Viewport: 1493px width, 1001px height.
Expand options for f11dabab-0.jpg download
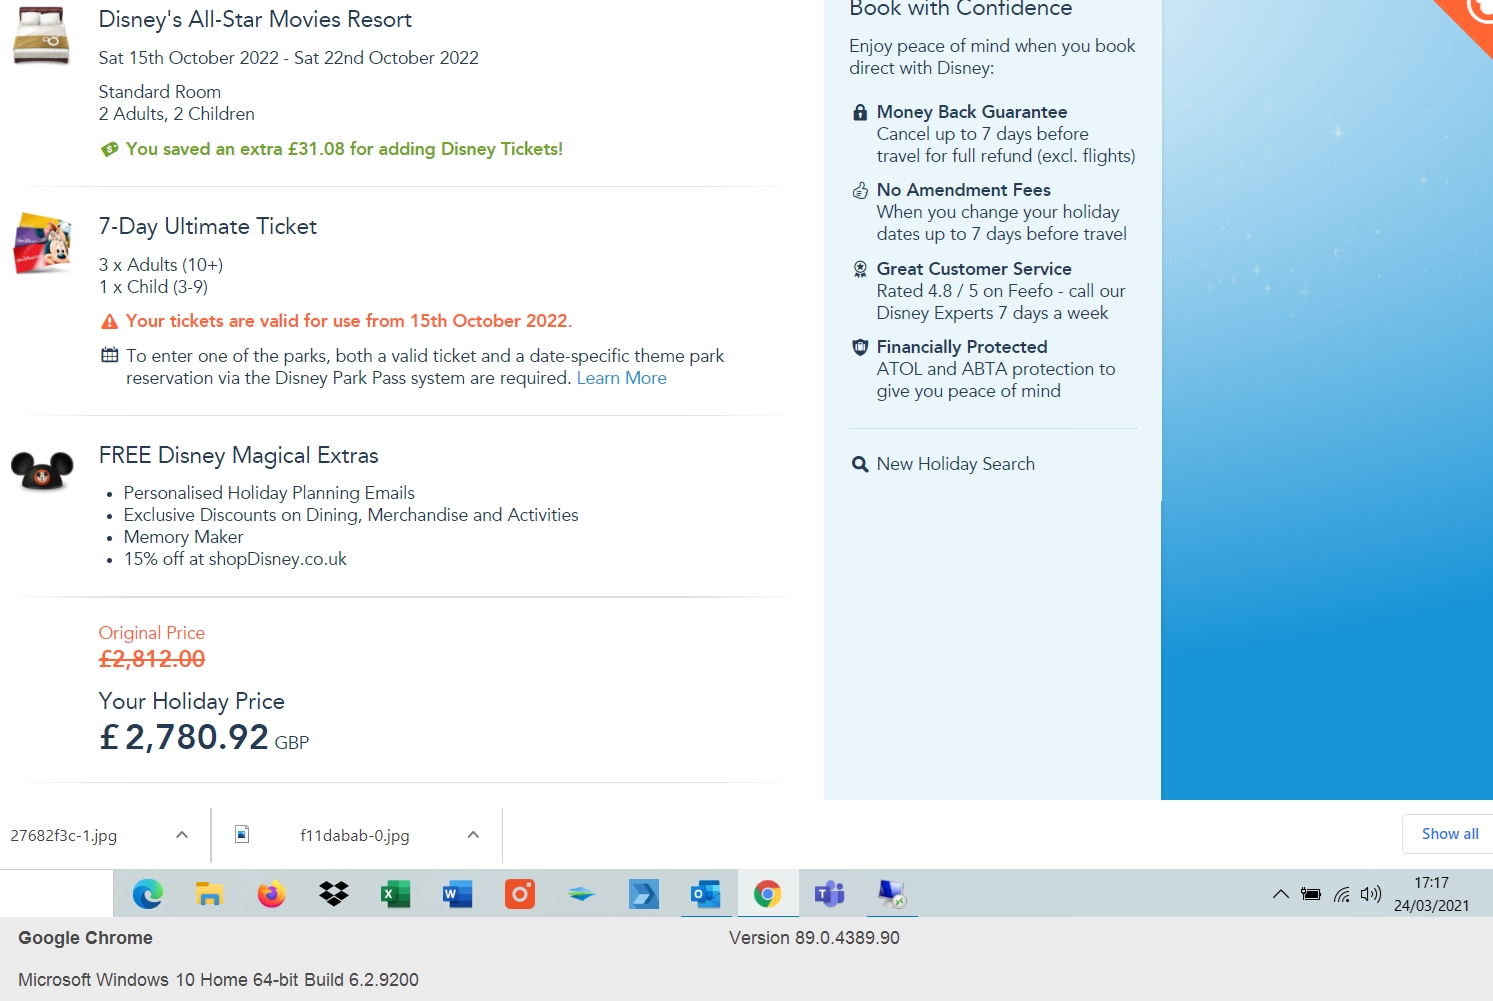point(473,835)
